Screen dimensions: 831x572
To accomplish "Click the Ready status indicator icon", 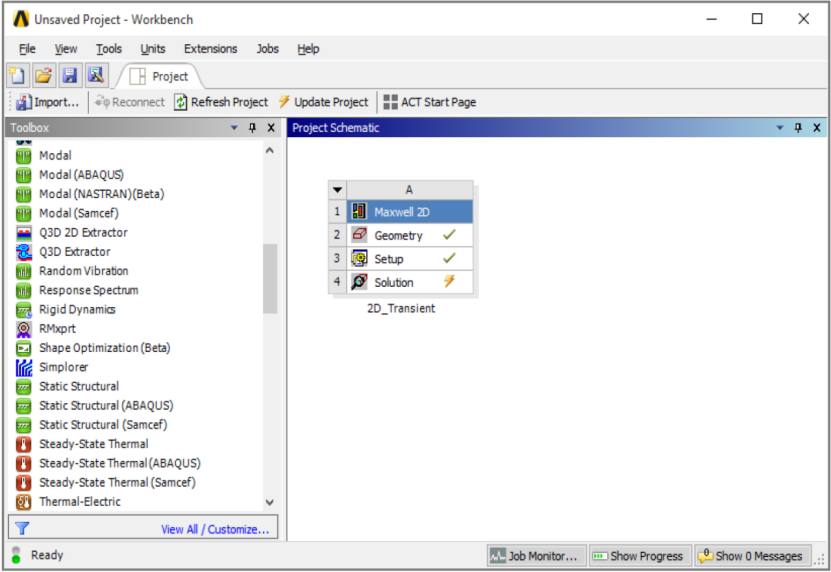I will point(16,555).
